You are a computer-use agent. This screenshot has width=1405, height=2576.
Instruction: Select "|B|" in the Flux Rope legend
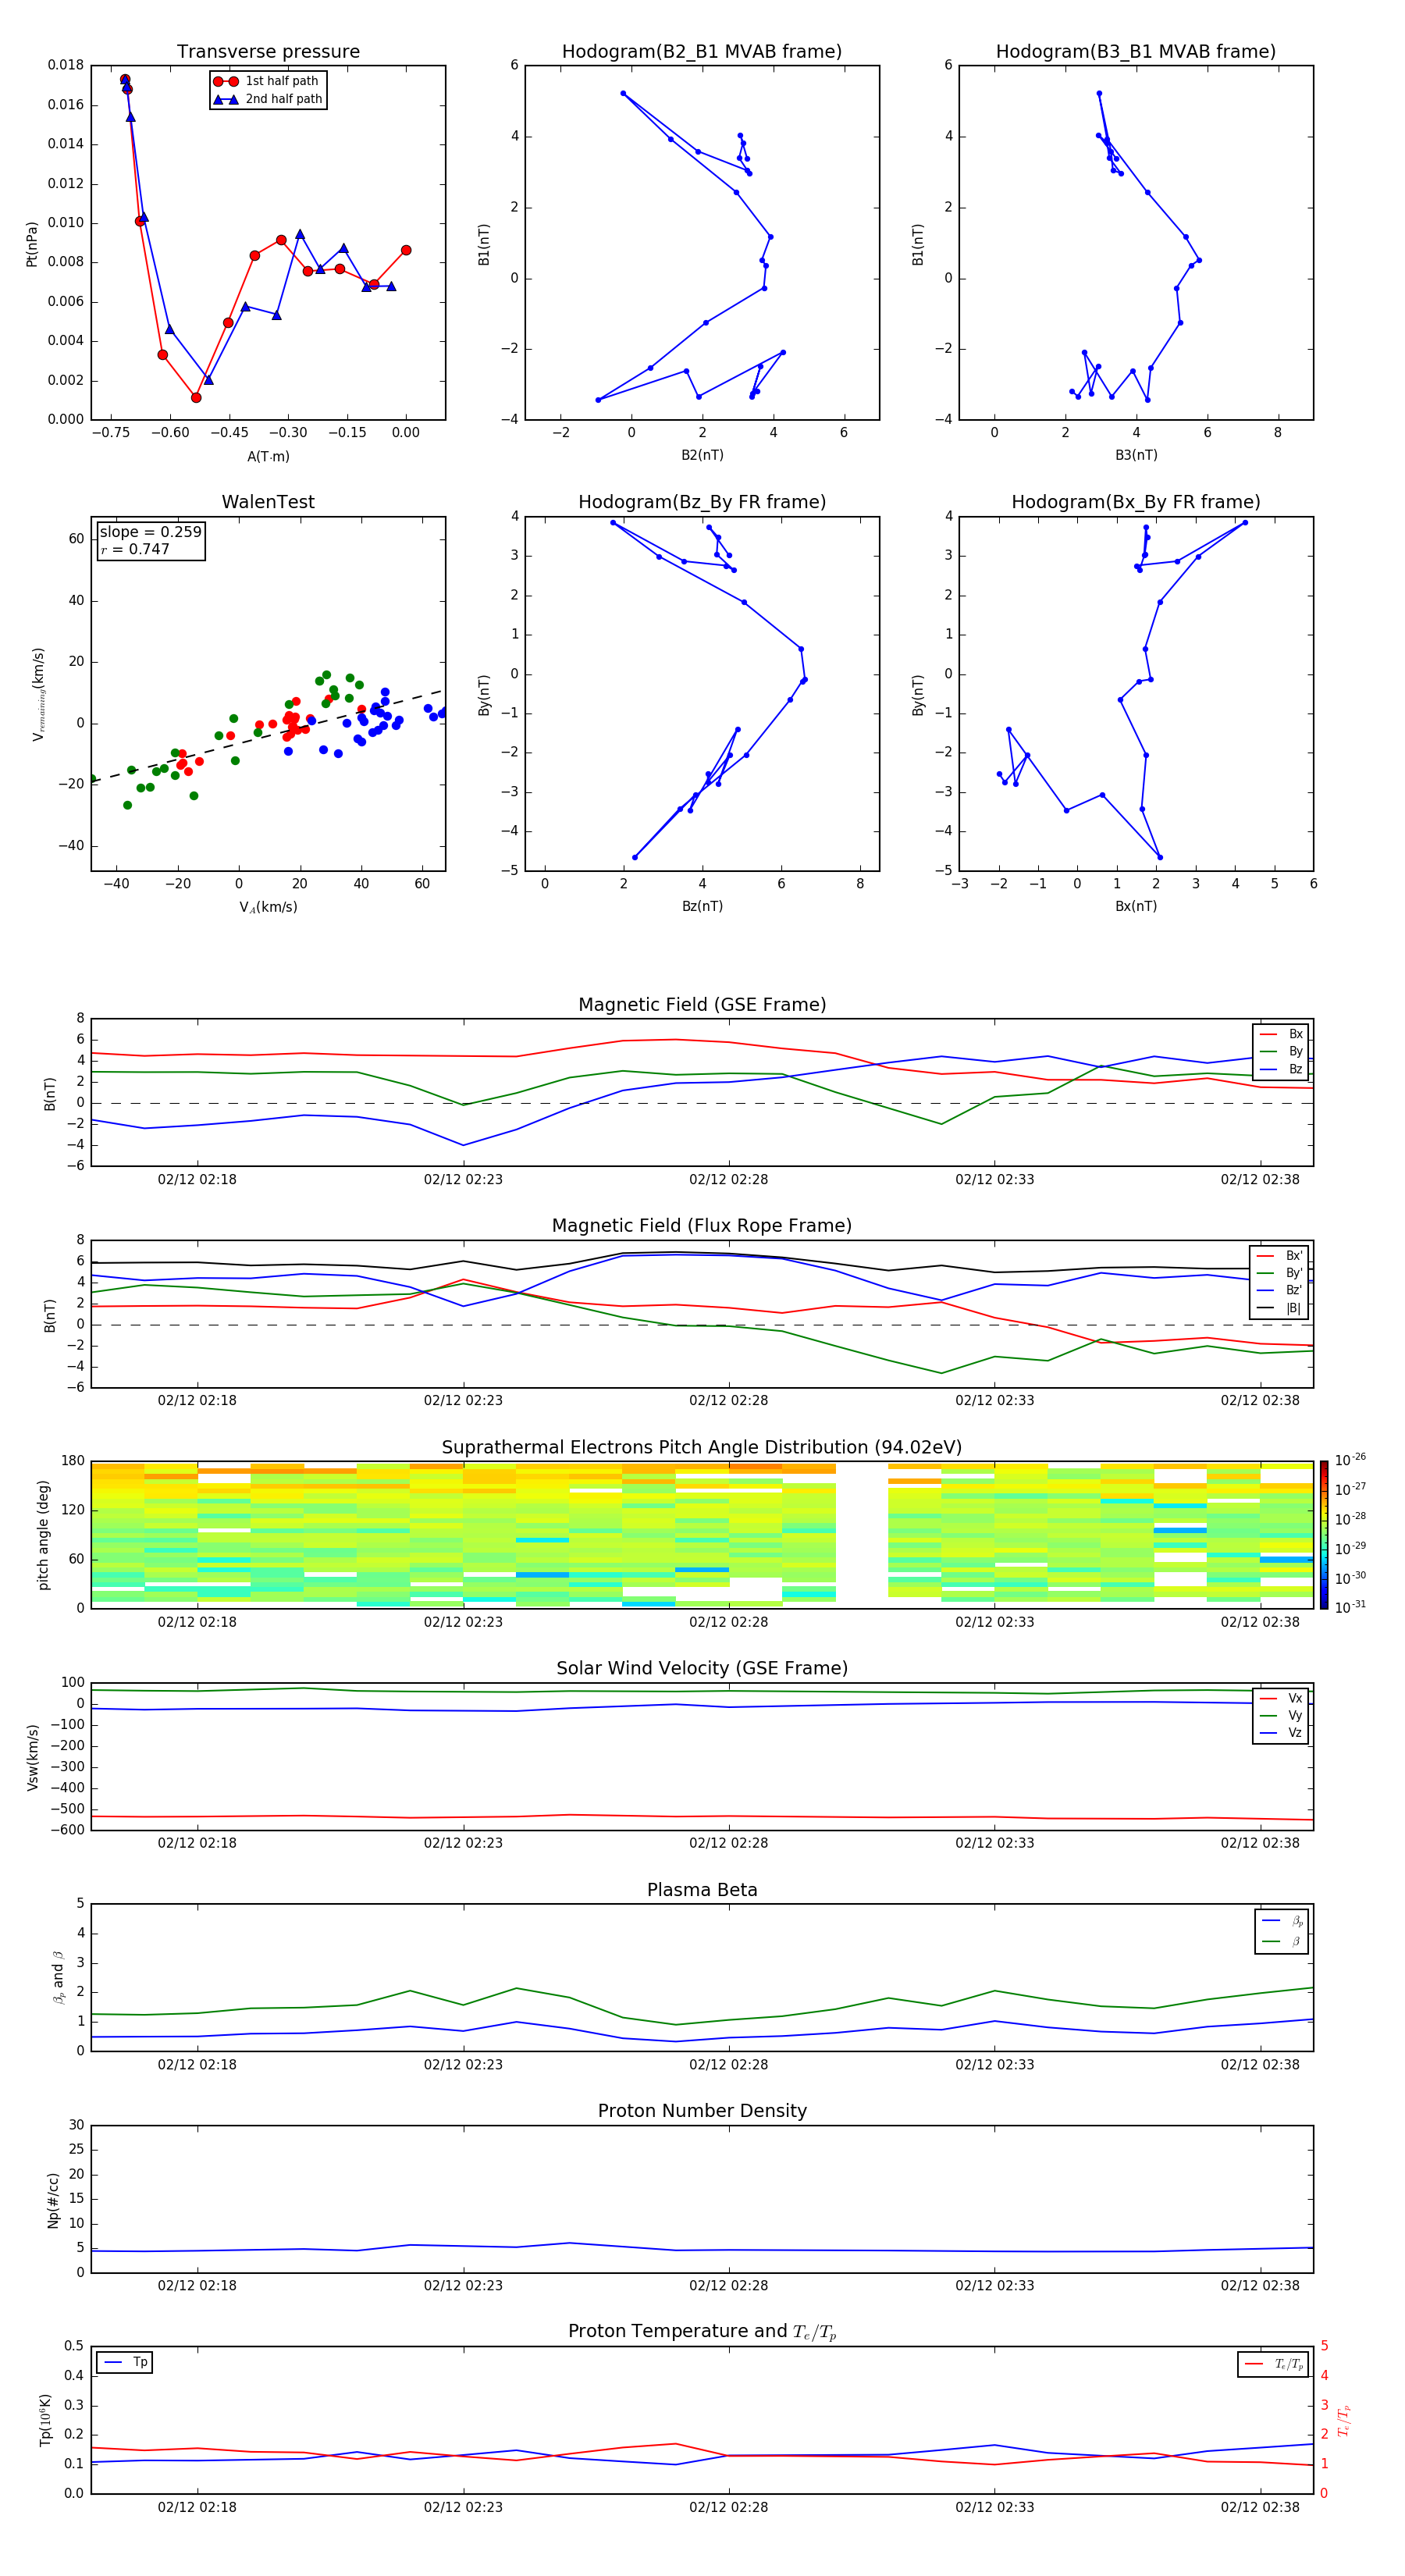click(x=1280, y=1308)
